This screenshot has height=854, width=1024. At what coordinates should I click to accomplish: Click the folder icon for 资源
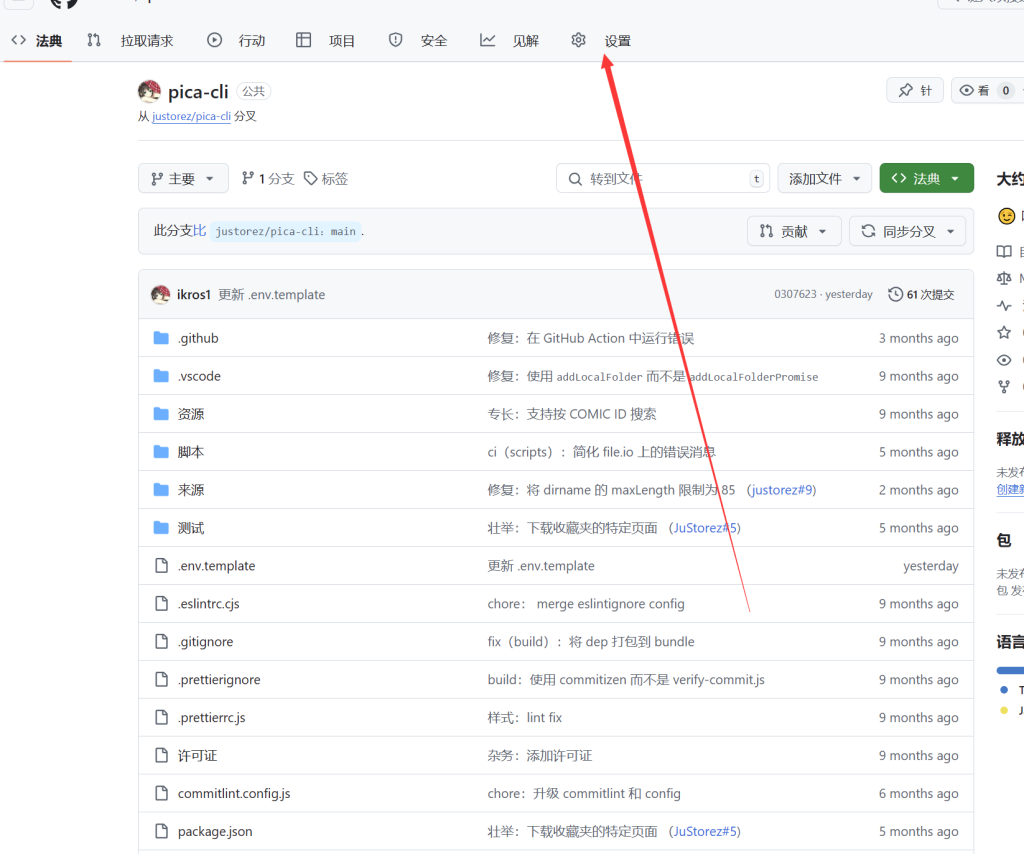click(161, 413)
